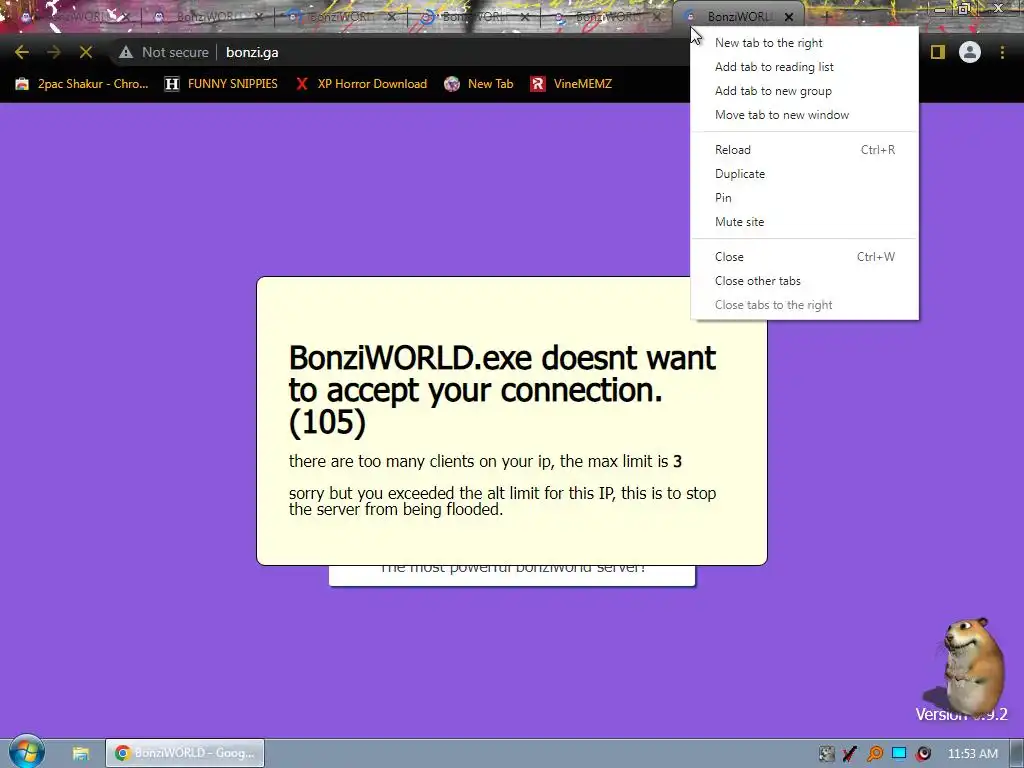The image size is (1024, 768).
Task: Close the leftmost BonziWORLD tab
Action: tap(126, 17)
